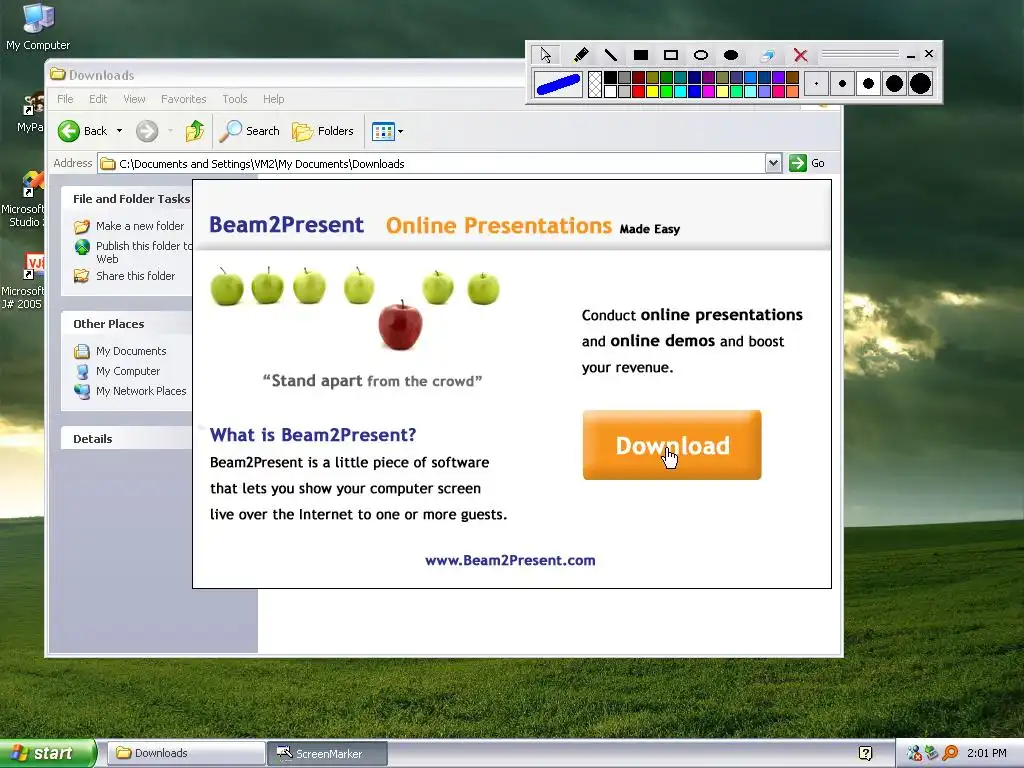
Task: Select the line drawing tool
Action: [x=611, y=55]
